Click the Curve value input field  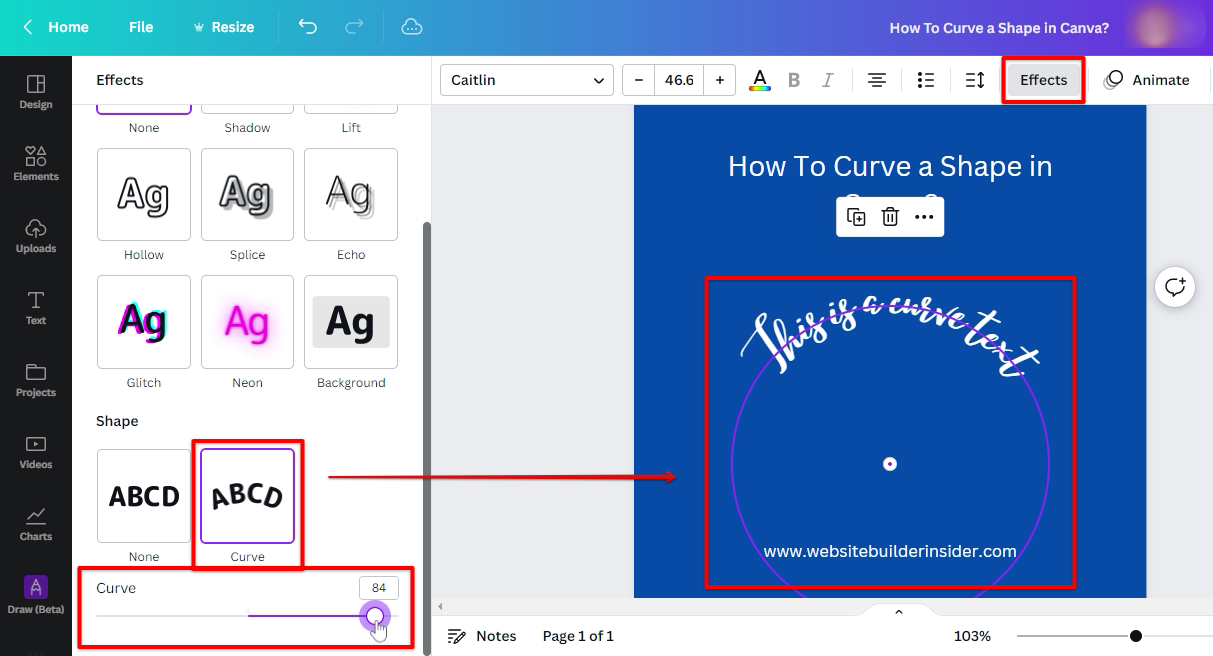(x=378, y=588)
